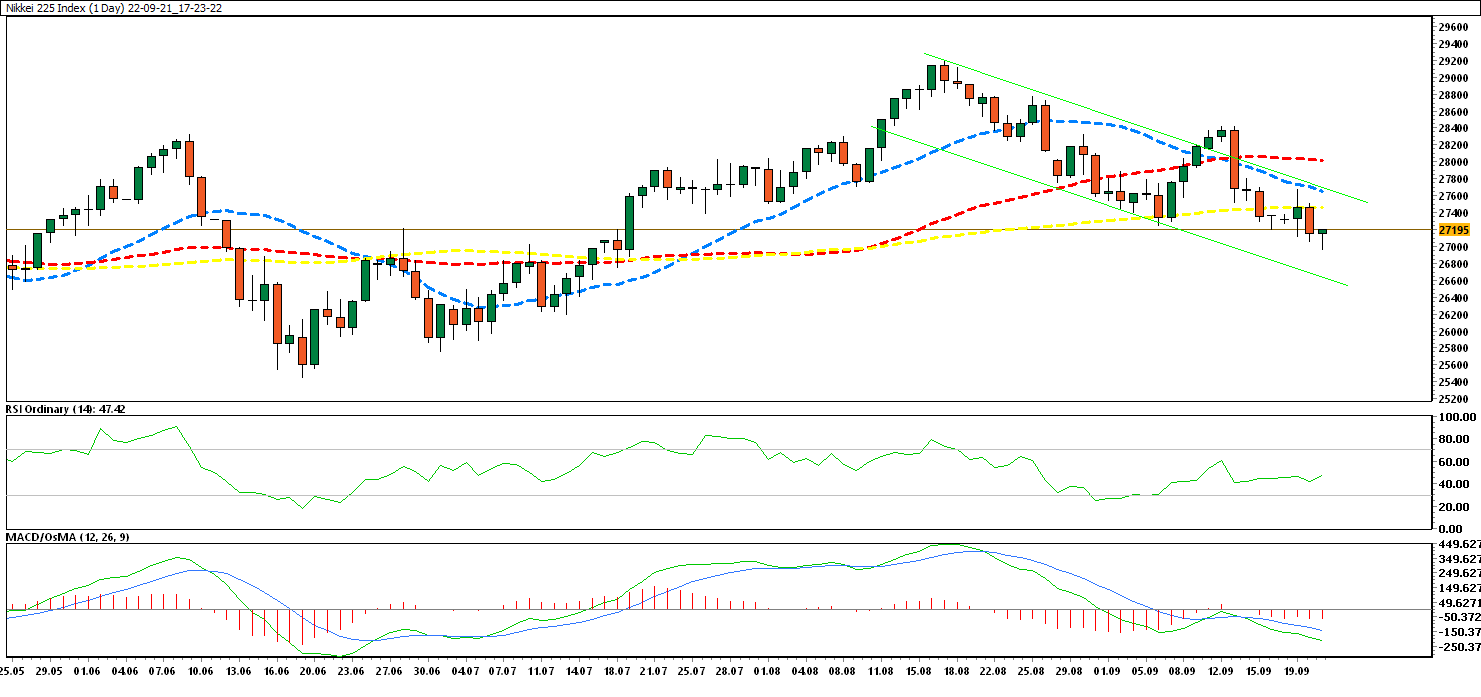Click the MACD 149.627 scale value
Image resolution: width=1481 pixels, height=697 pixels.
(1459, 589)
